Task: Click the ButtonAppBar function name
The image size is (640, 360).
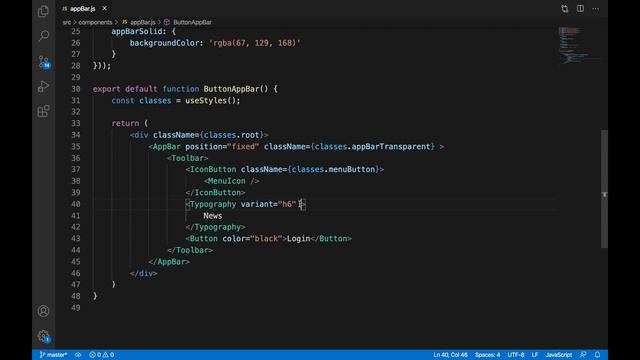Action: 231,89
